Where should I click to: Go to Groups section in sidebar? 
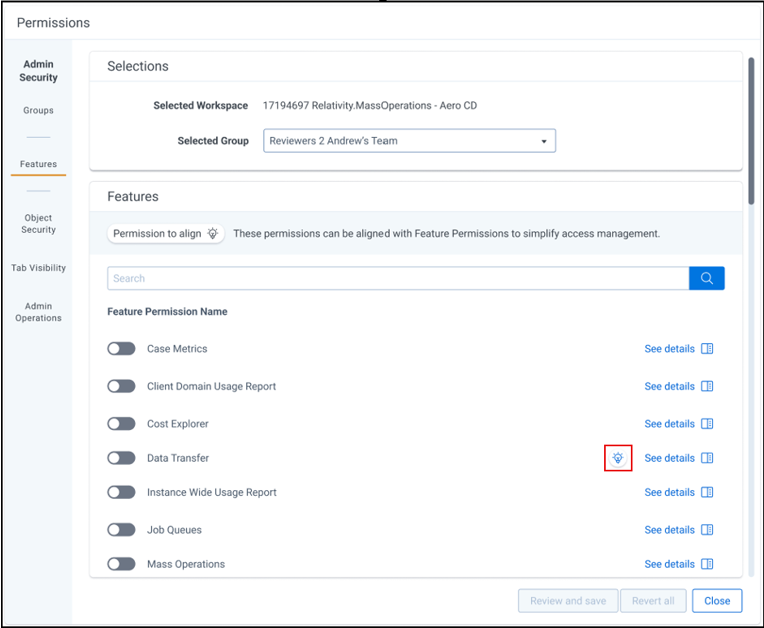click(x=38, y=111)
